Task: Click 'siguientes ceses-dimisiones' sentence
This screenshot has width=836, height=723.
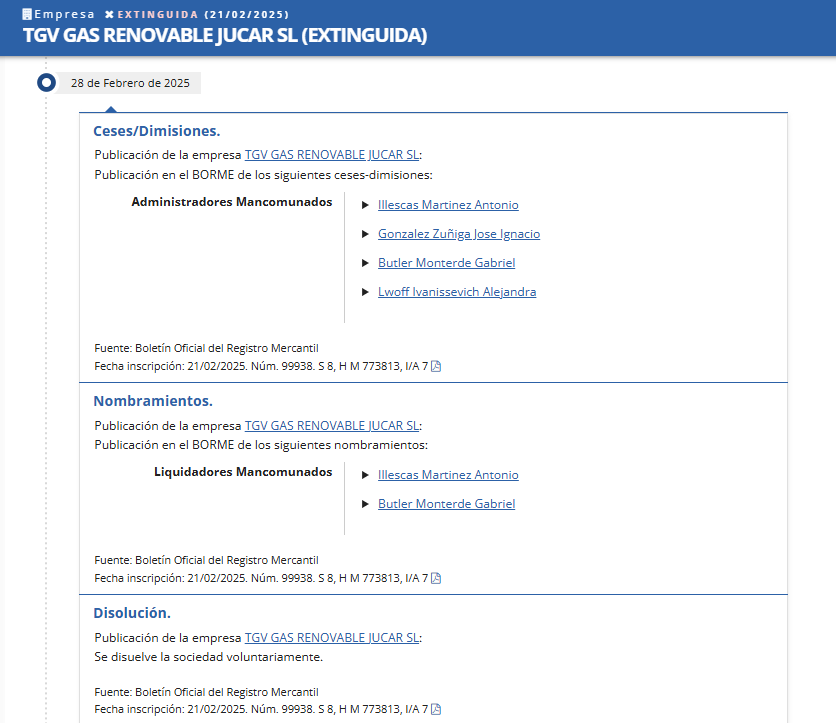Action: point(263,175)
